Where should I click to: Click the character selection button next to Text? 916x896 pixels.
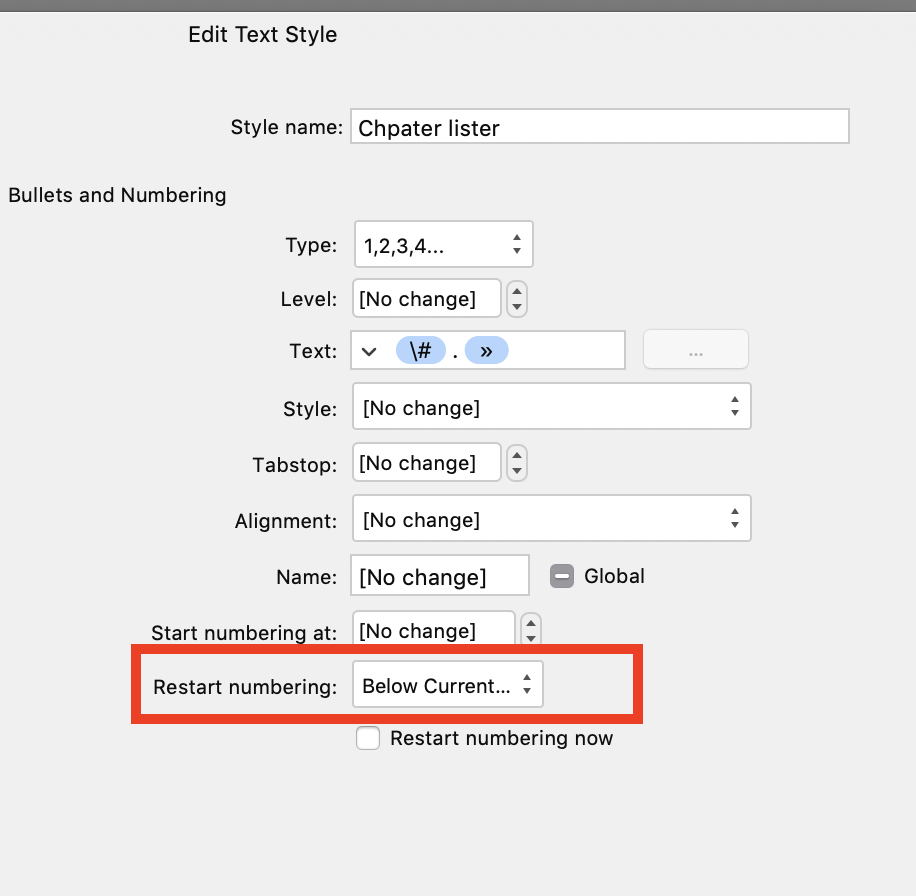(x=695, y=349)
